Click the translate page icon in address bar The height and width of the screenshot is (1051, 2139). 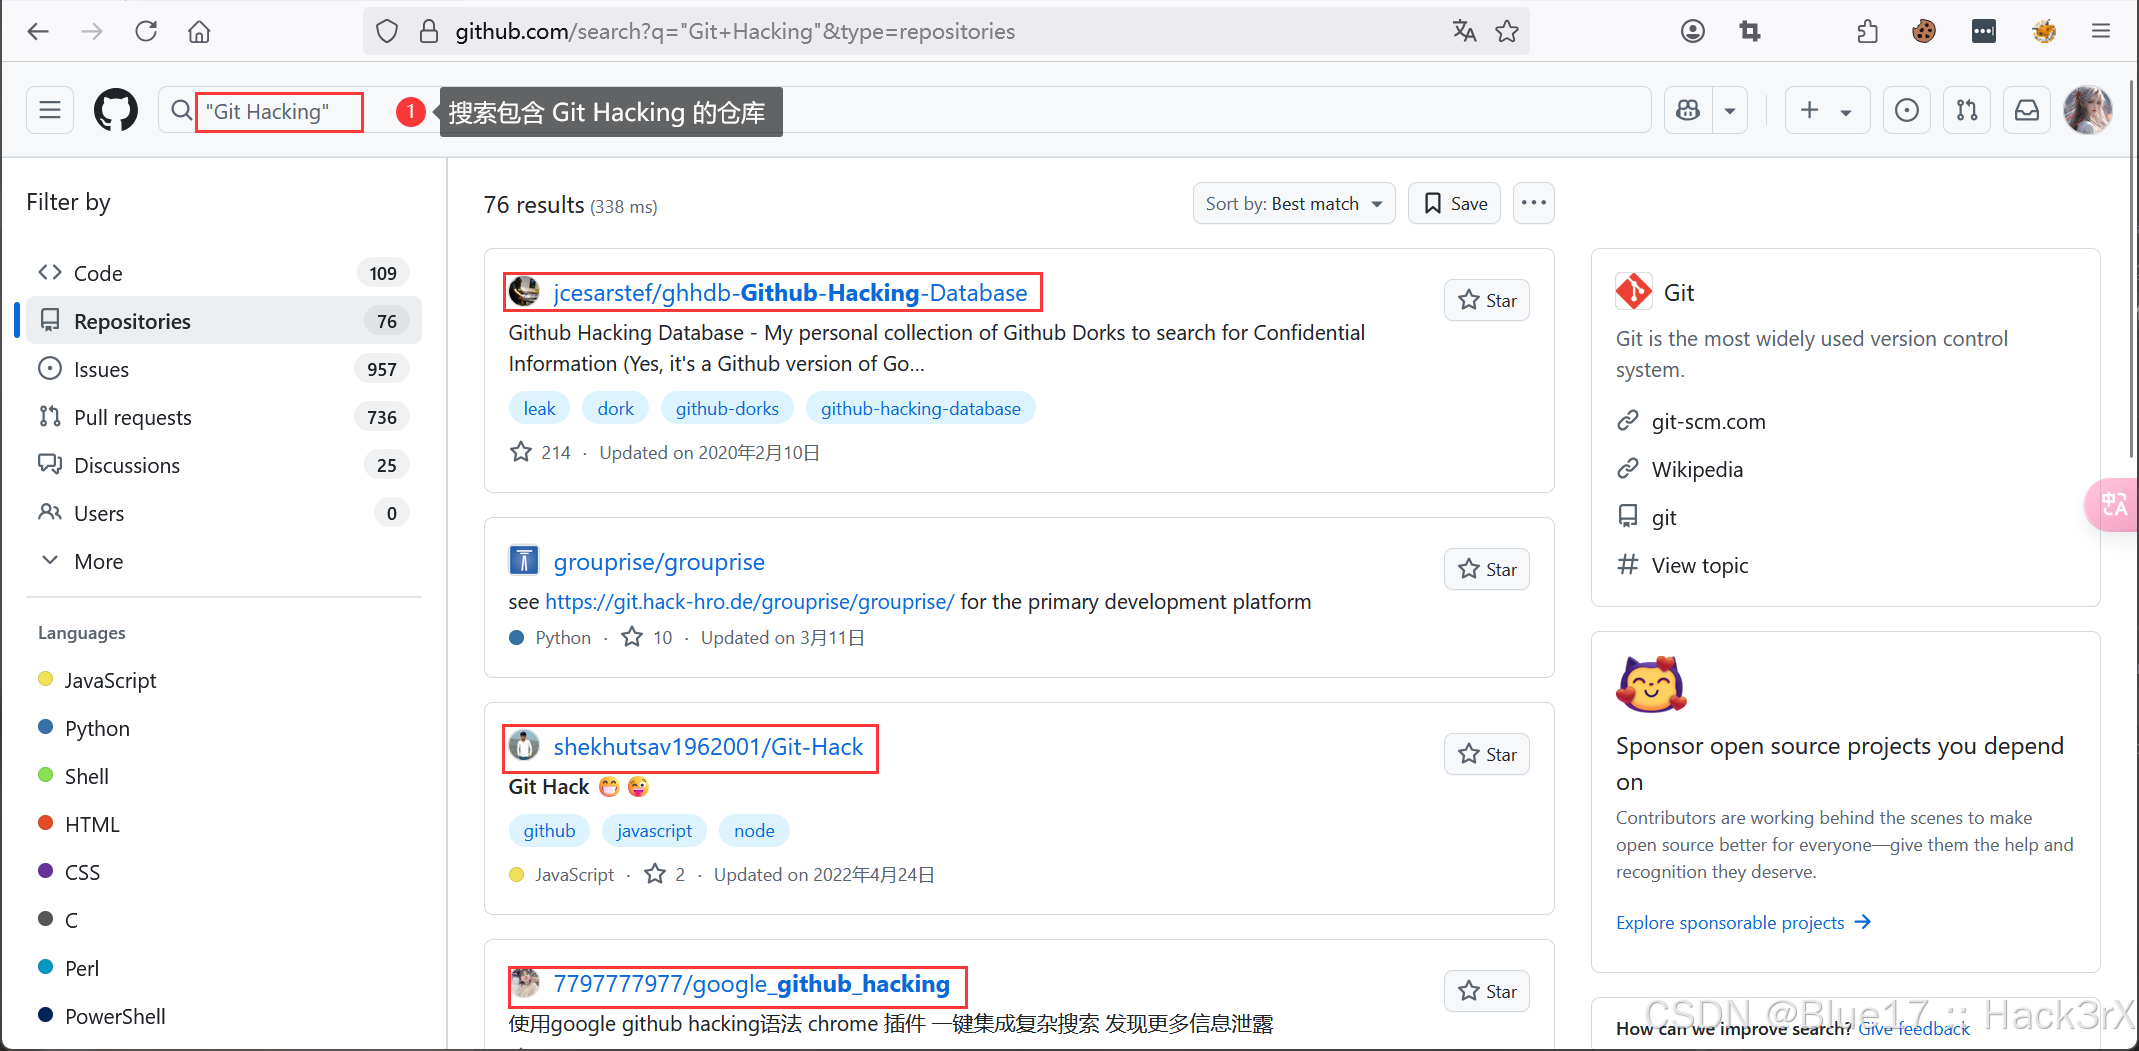coord(1464,31)
